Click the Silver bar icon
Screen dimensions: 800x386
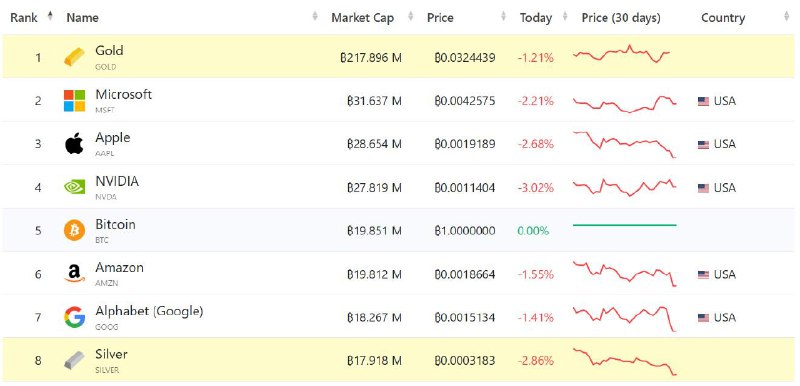(74, 361)
